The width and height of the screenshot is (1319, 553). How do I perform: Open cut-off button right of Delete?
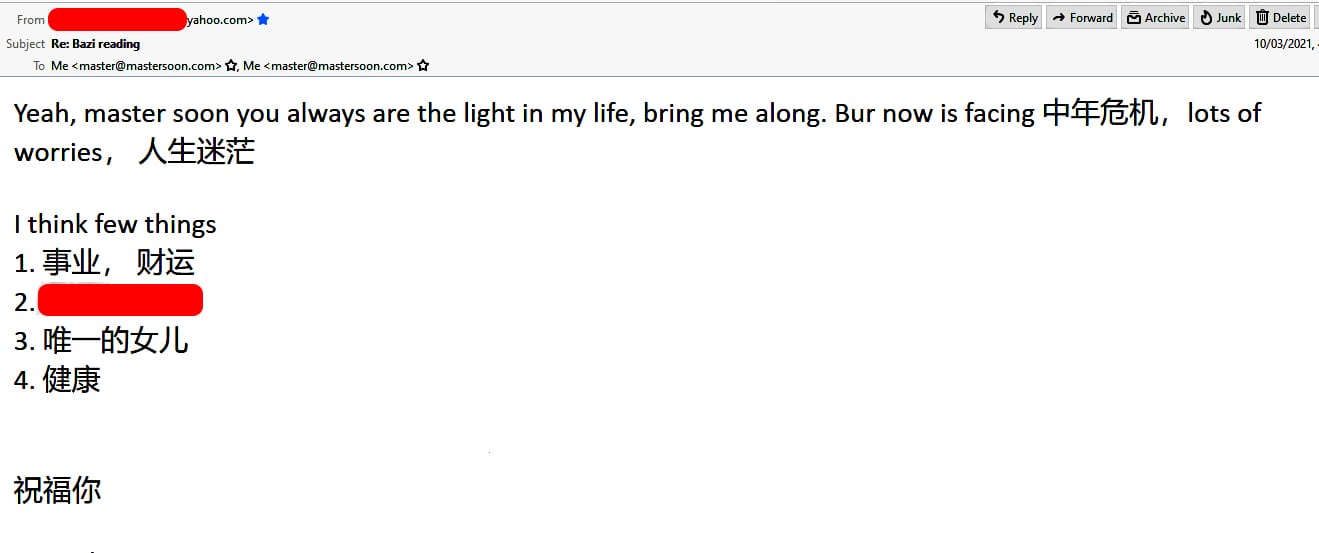[1316, 17]
